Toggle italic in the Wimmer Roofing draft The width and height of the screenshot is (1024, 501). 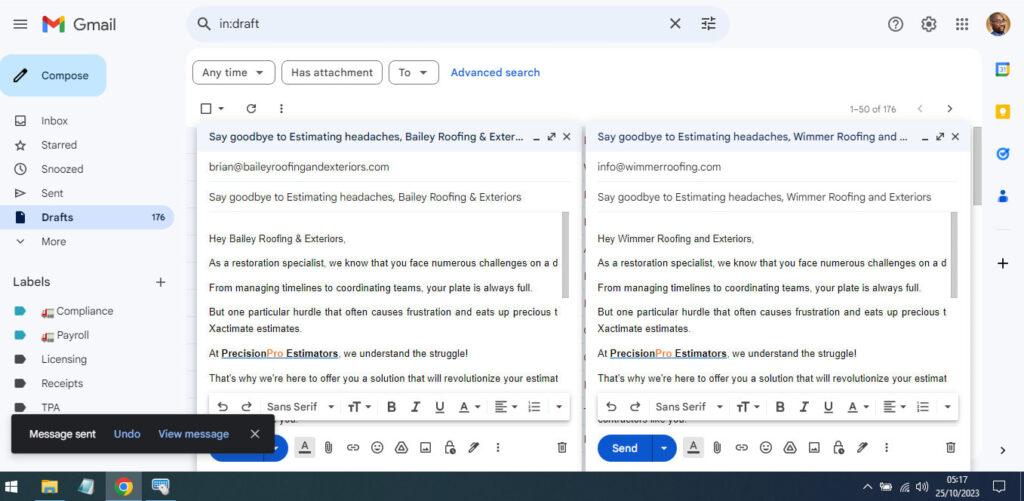[x=803, y=407]
